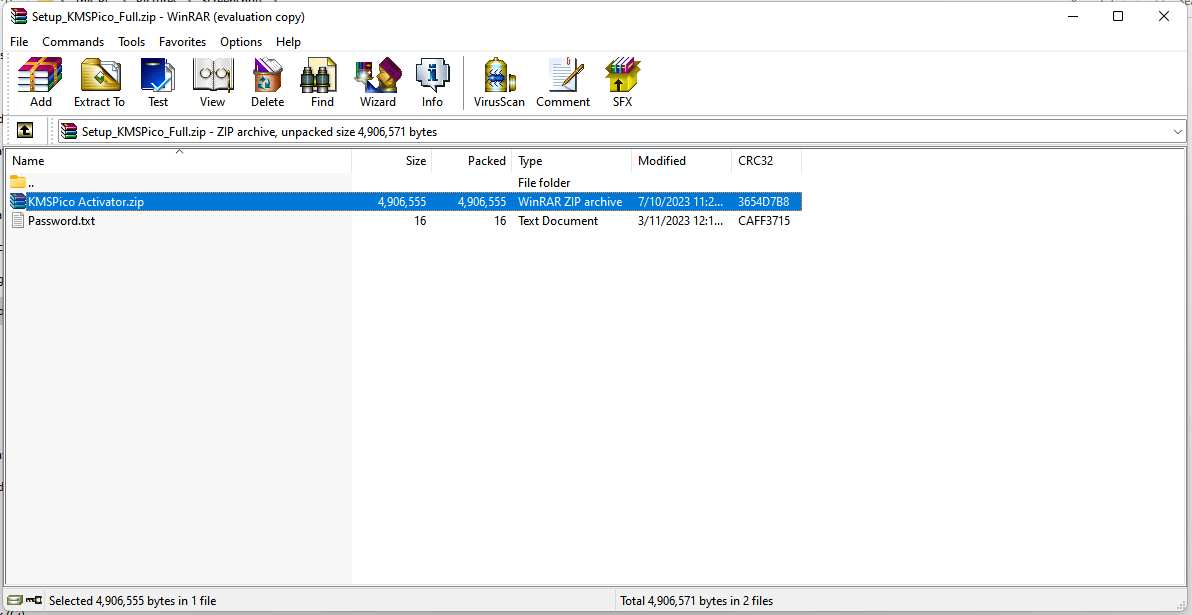
Task: Click the Password.txt document icon
Action: 18,220
